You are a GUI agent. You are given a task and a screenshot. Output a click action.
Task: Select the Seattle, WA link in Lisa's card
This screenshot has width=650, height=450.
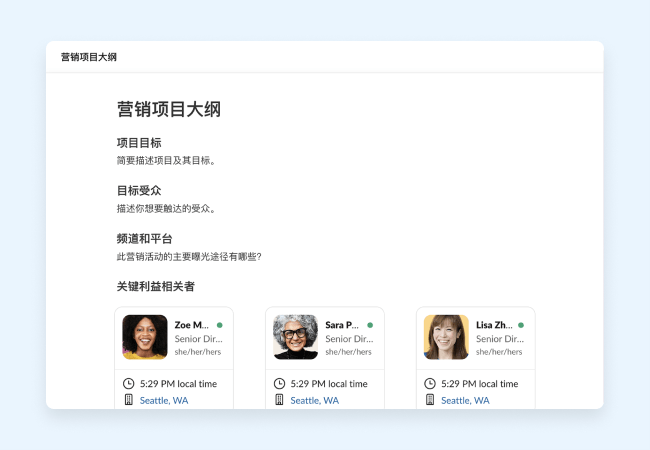(x=465, y=400)
